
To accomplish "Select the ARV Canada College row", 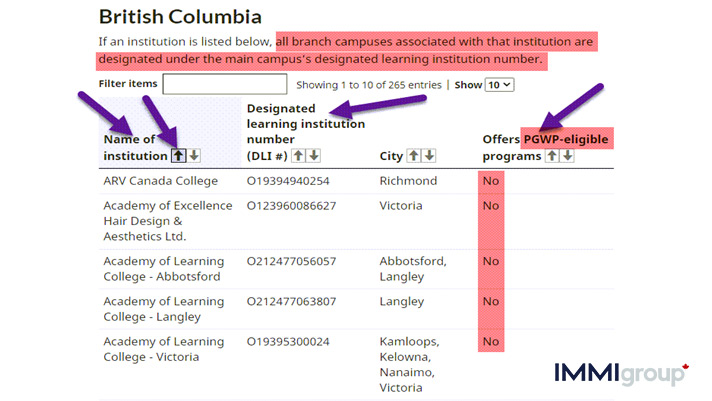I will click(x=356, y=181).
